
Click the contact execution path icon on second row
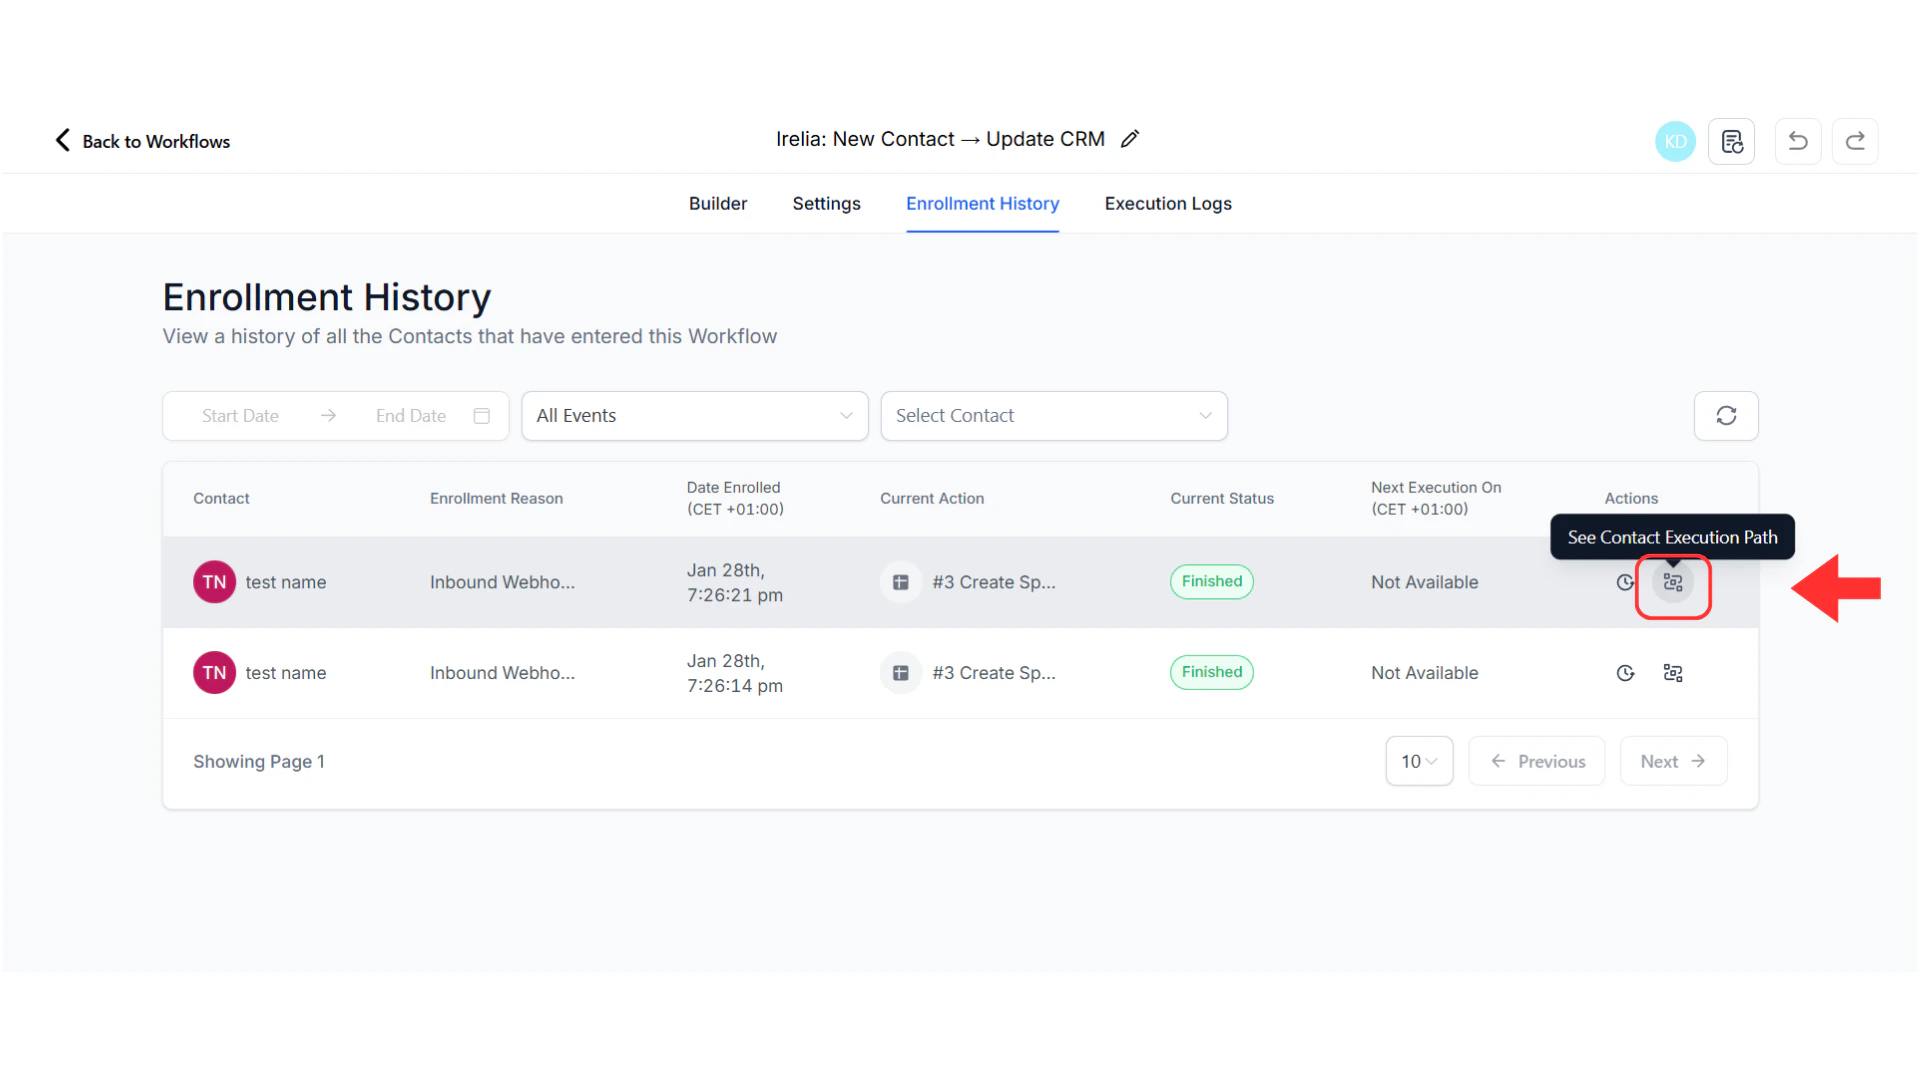1673,672
